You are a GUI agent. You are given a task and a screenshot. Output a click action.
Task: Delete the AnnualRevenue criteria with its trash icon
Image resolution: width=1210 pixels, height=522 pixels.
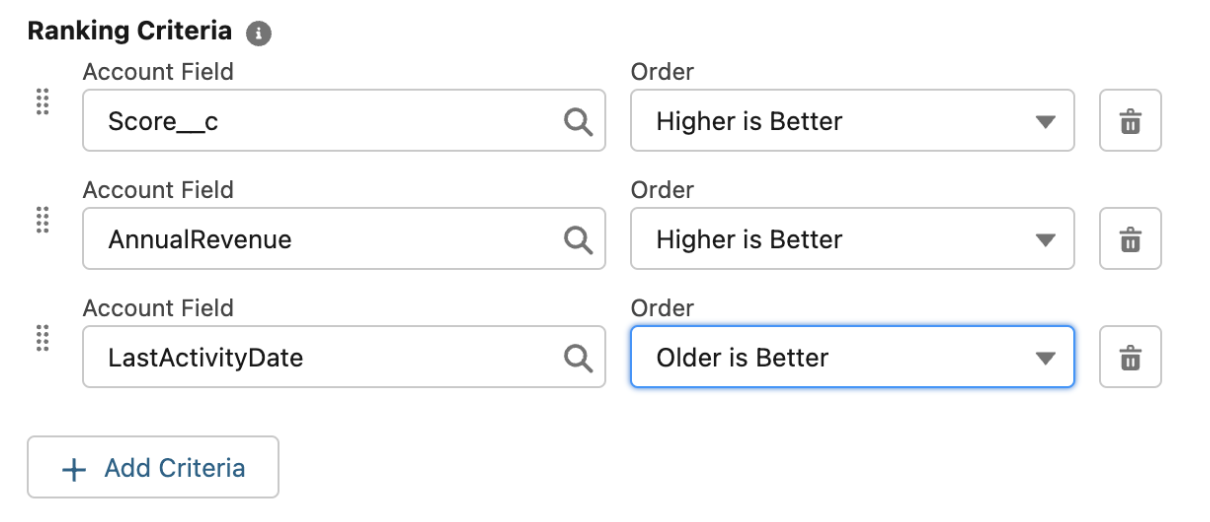click(1130, 240)
